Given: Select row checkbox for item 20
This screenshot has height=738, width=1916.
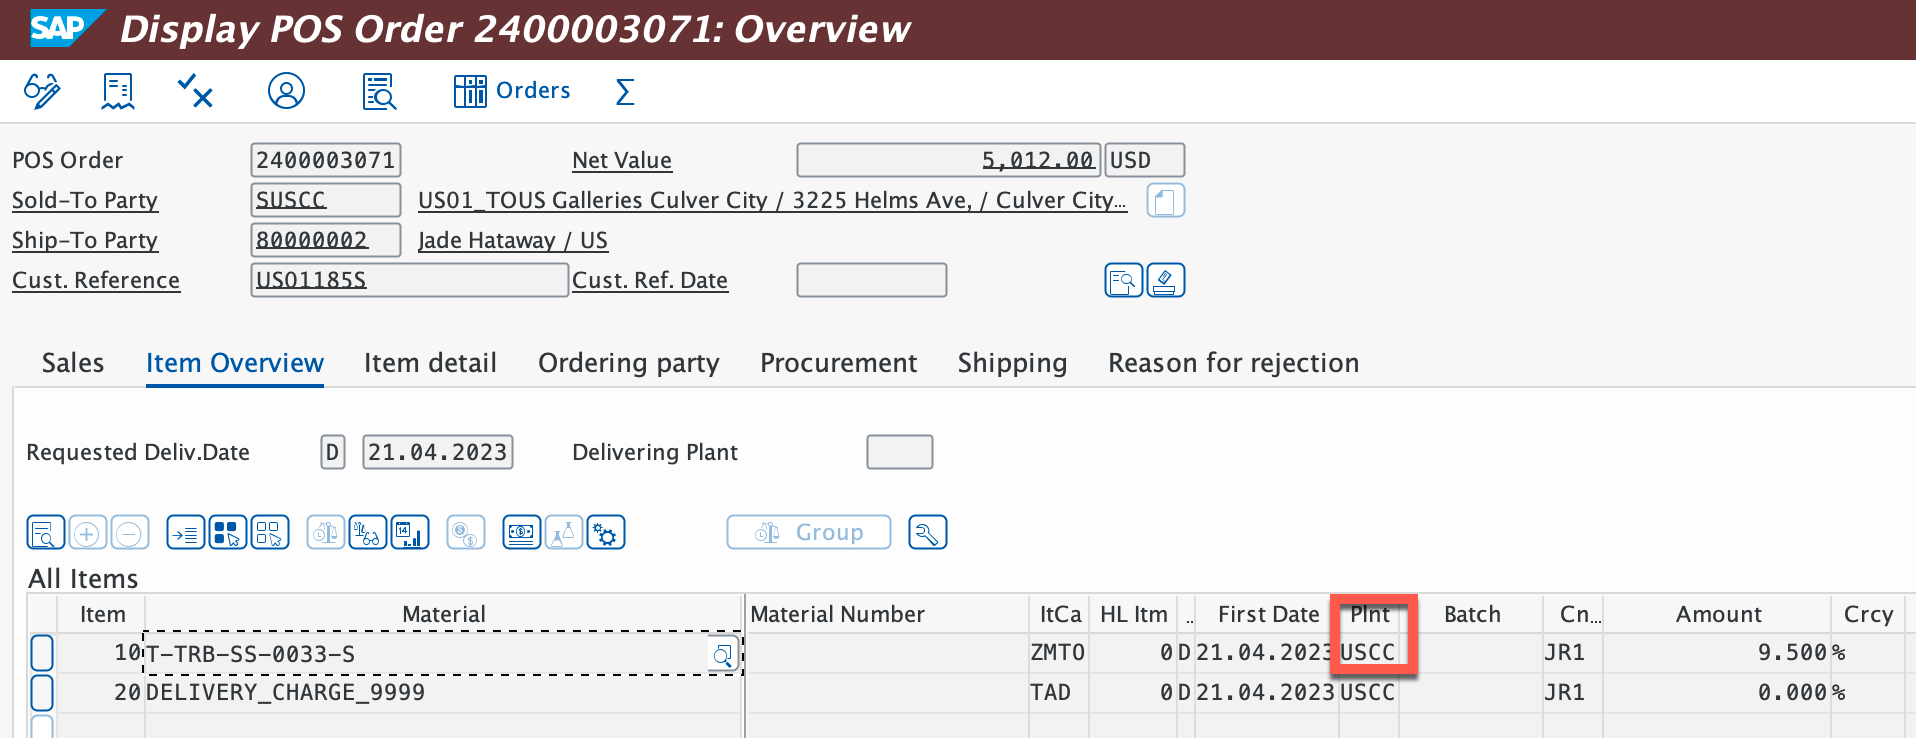Looking at the screenshot, I should click(x=42, y=692).
